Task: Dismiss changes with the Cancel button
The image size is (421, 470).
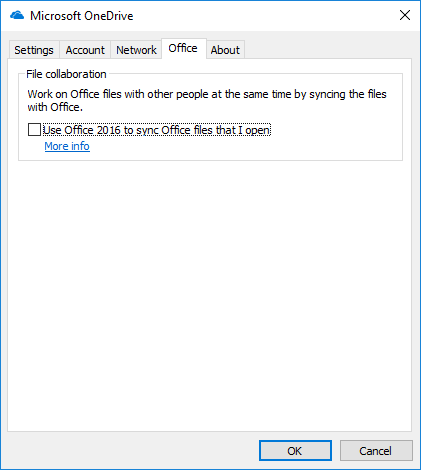Action: point(376,451)
